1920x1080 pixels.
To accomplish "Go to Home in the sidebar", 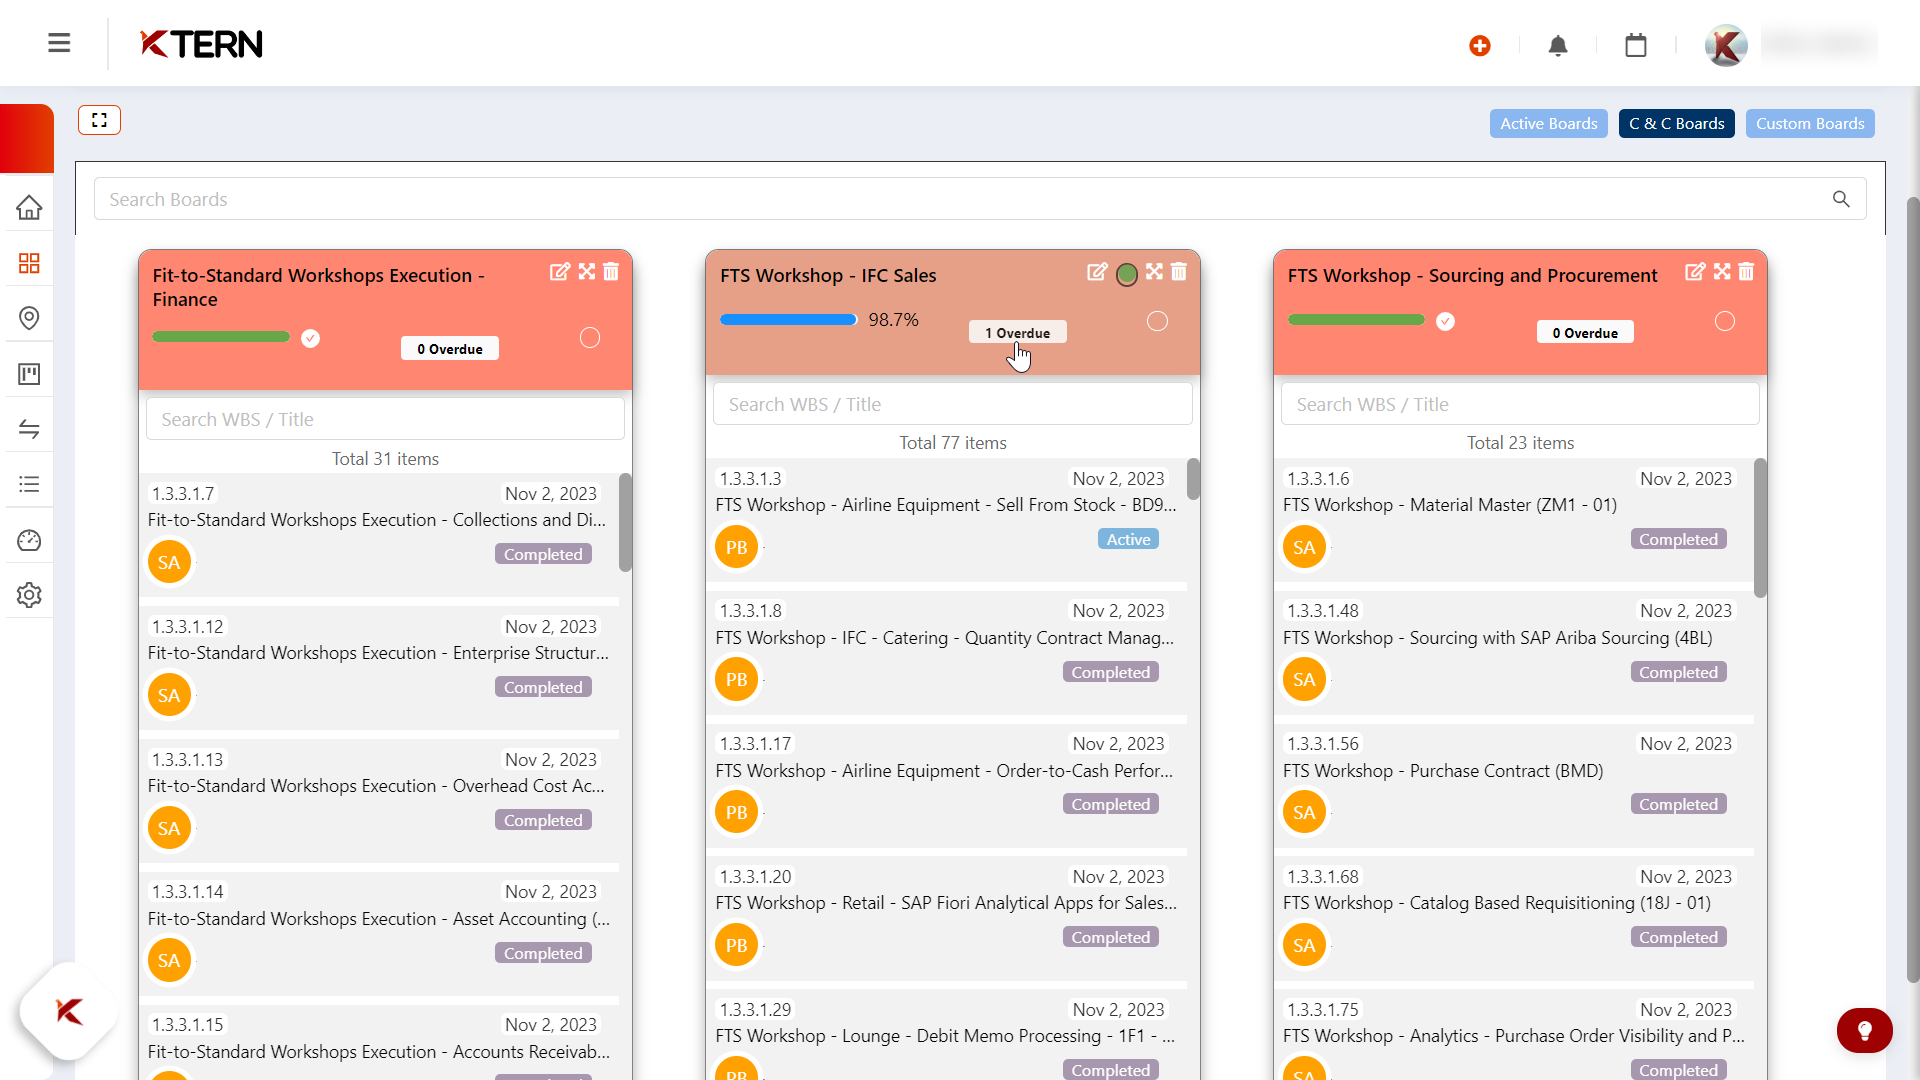I will [29, 207].
